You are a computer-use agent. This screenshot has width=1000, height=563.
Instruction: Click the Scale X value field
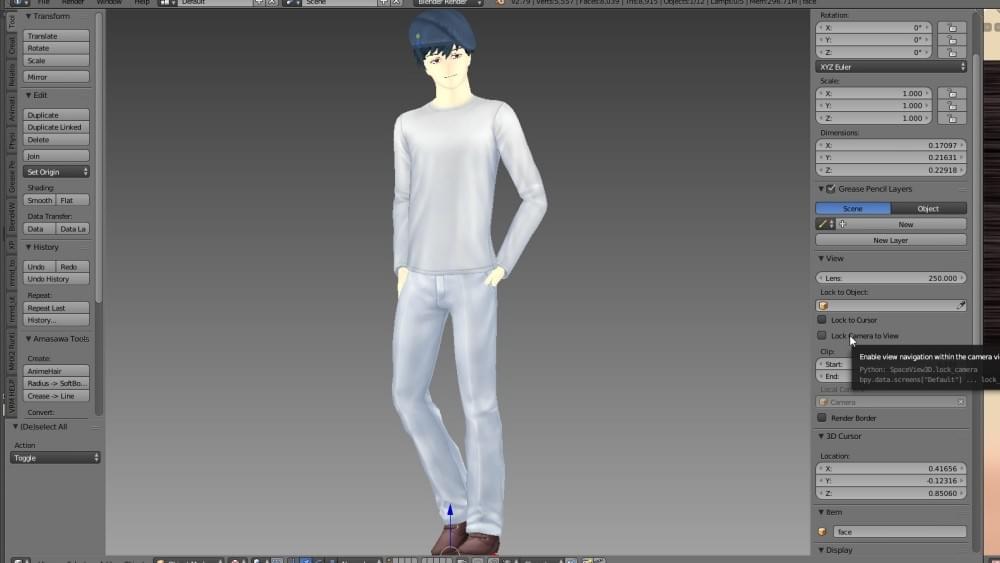pos(874,93)
